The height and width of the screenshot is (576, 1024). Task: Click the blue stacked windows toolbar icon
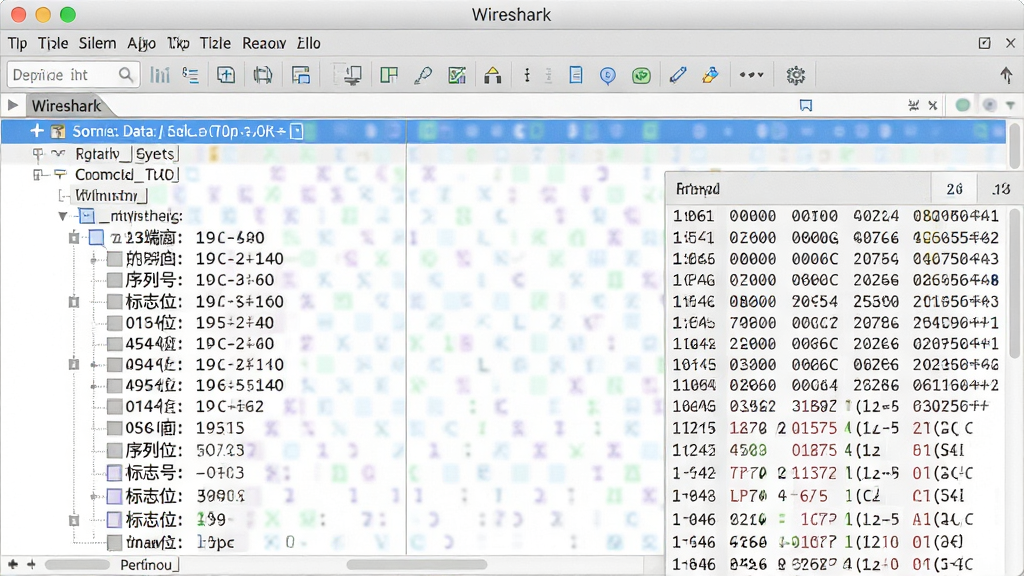[300, 75]
